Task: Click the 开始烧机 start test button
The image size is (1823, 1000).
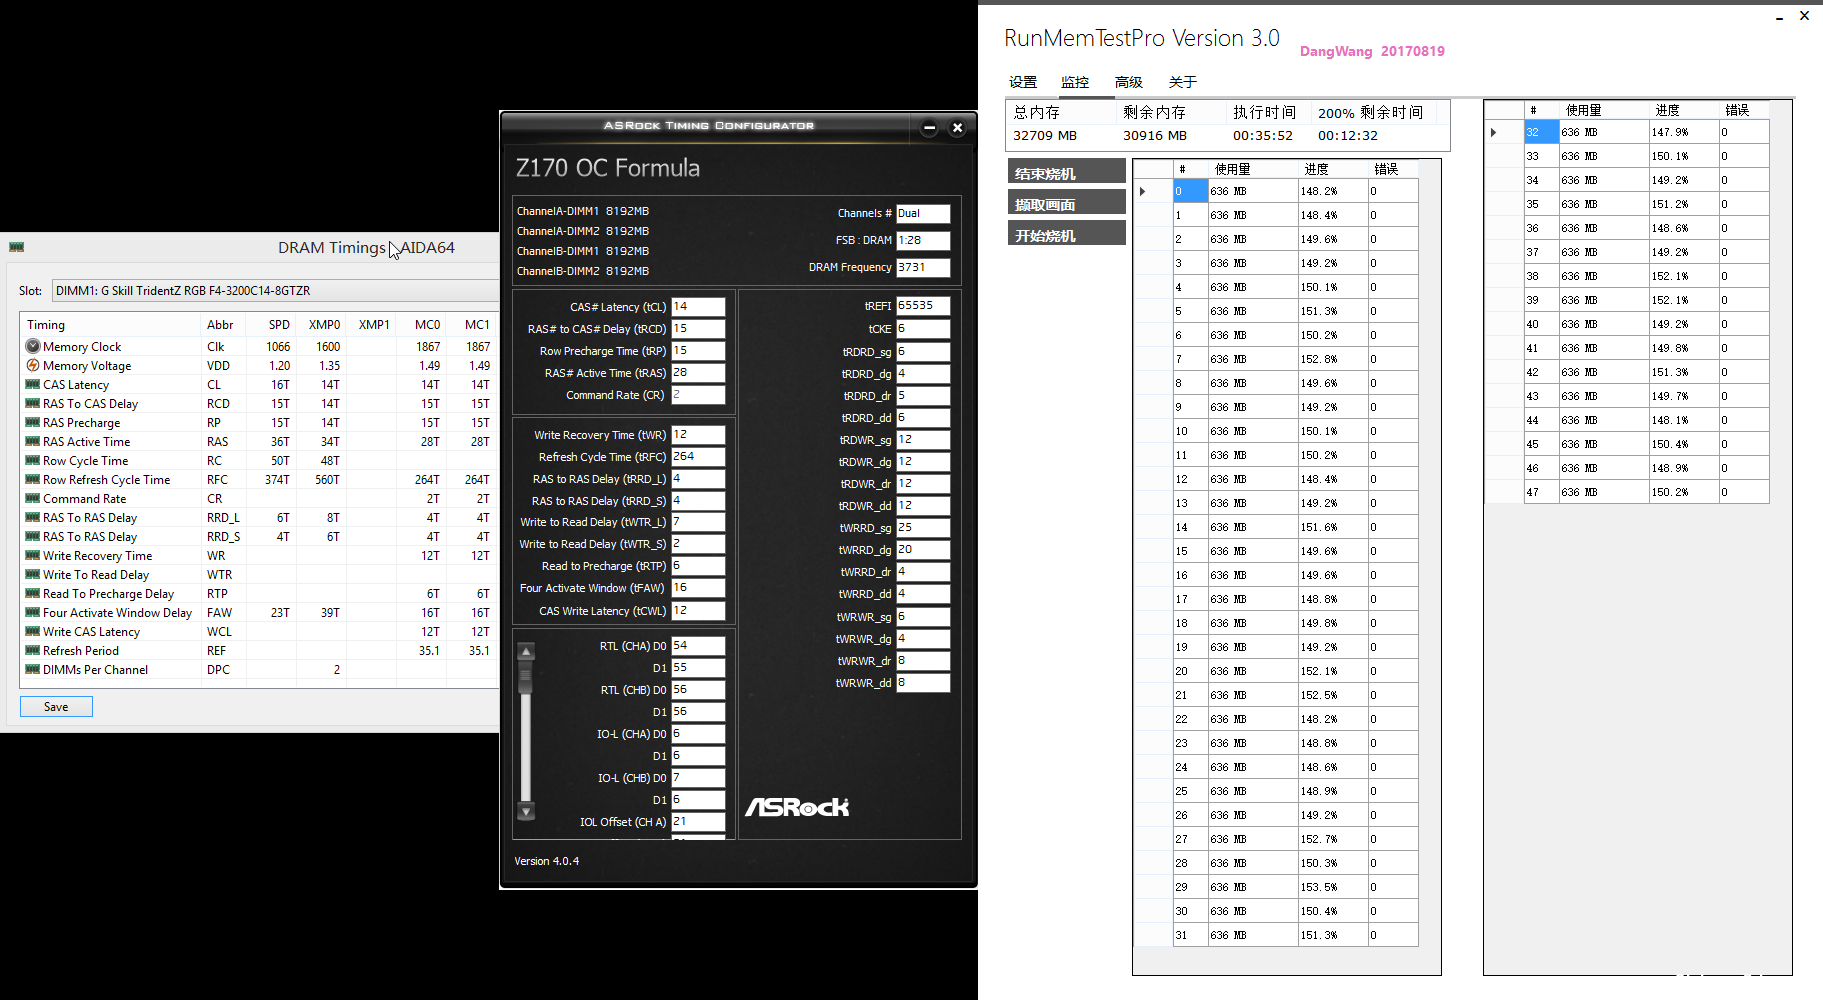Action: [1067, 234]
